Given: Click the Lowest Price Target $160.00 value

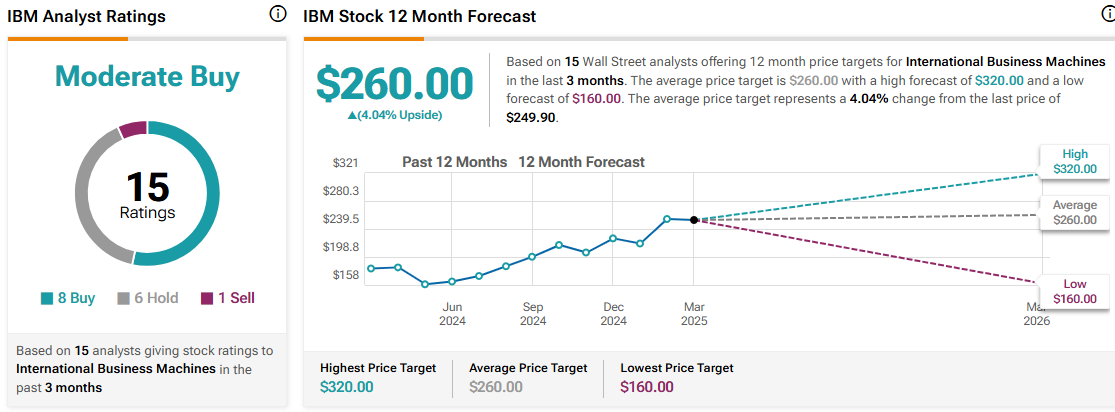Looking at the screenshot, I should [647, 387].
